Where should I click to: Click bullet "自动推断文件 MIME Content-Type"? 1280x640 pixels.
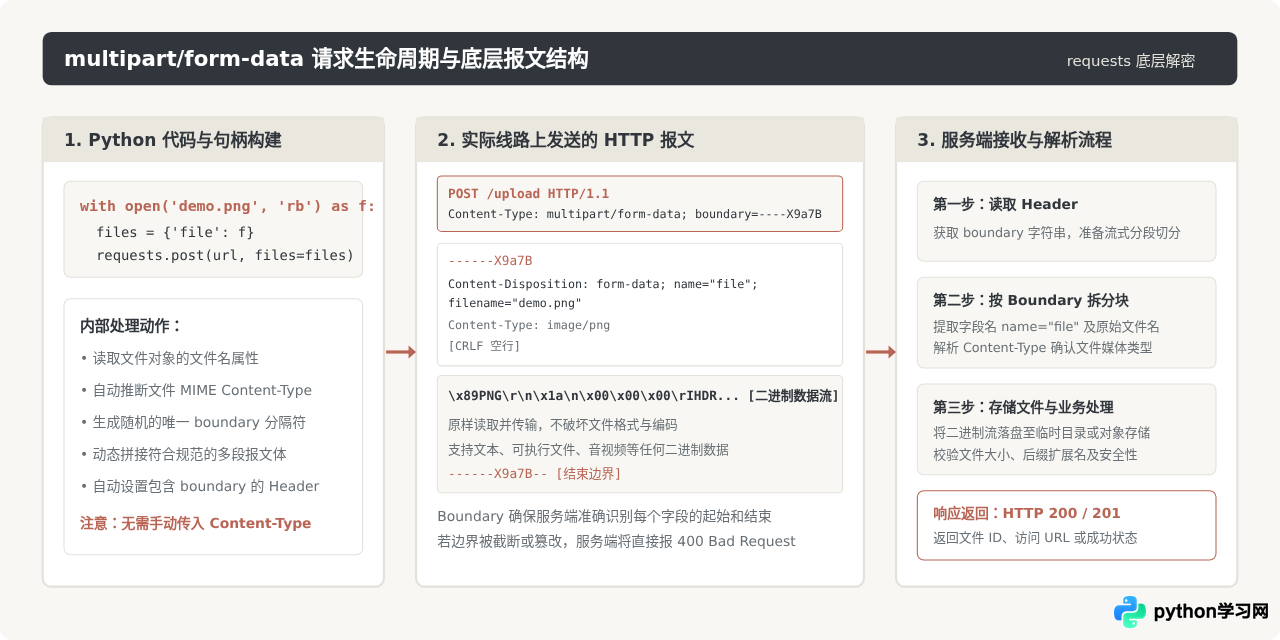coord(196,390)
